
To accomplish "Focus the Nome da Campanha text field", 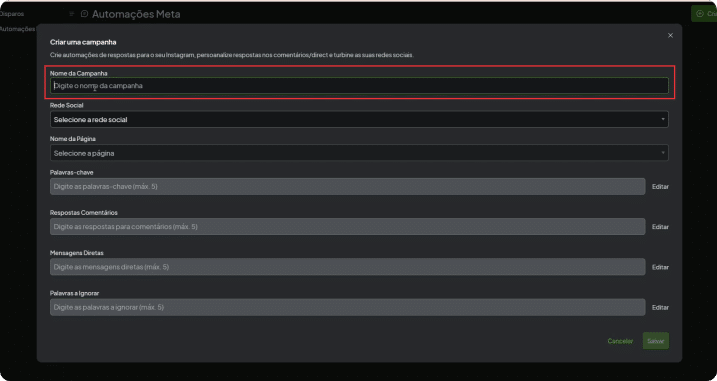I will (x=359, y=86).
